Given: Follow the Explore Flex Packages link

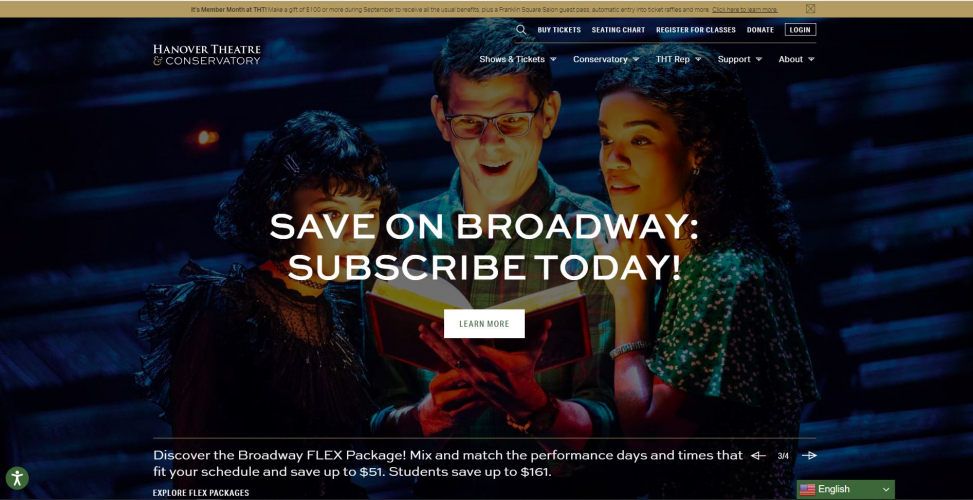Looking at the screenshot, I should (201, 493).
